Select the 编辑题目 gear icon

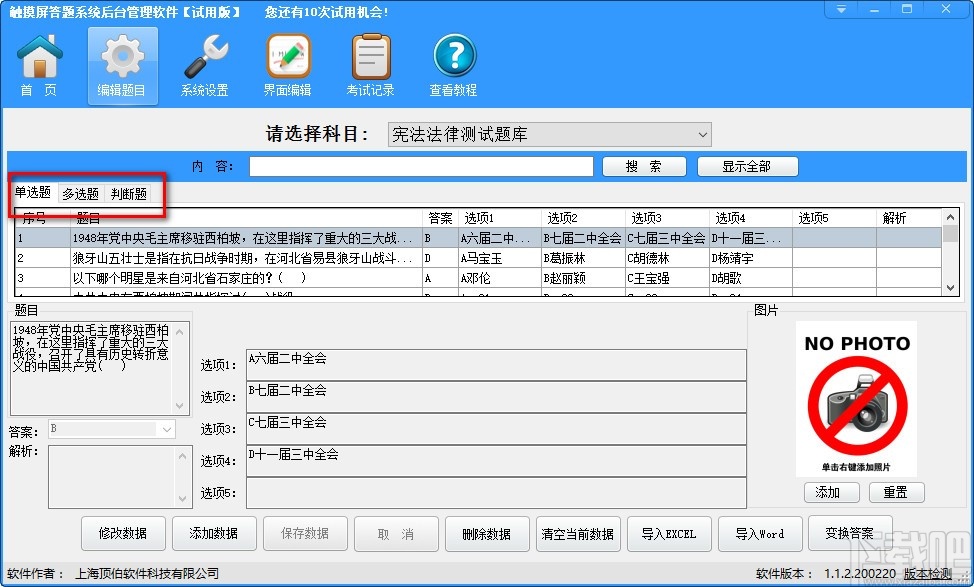click(121, 63)
